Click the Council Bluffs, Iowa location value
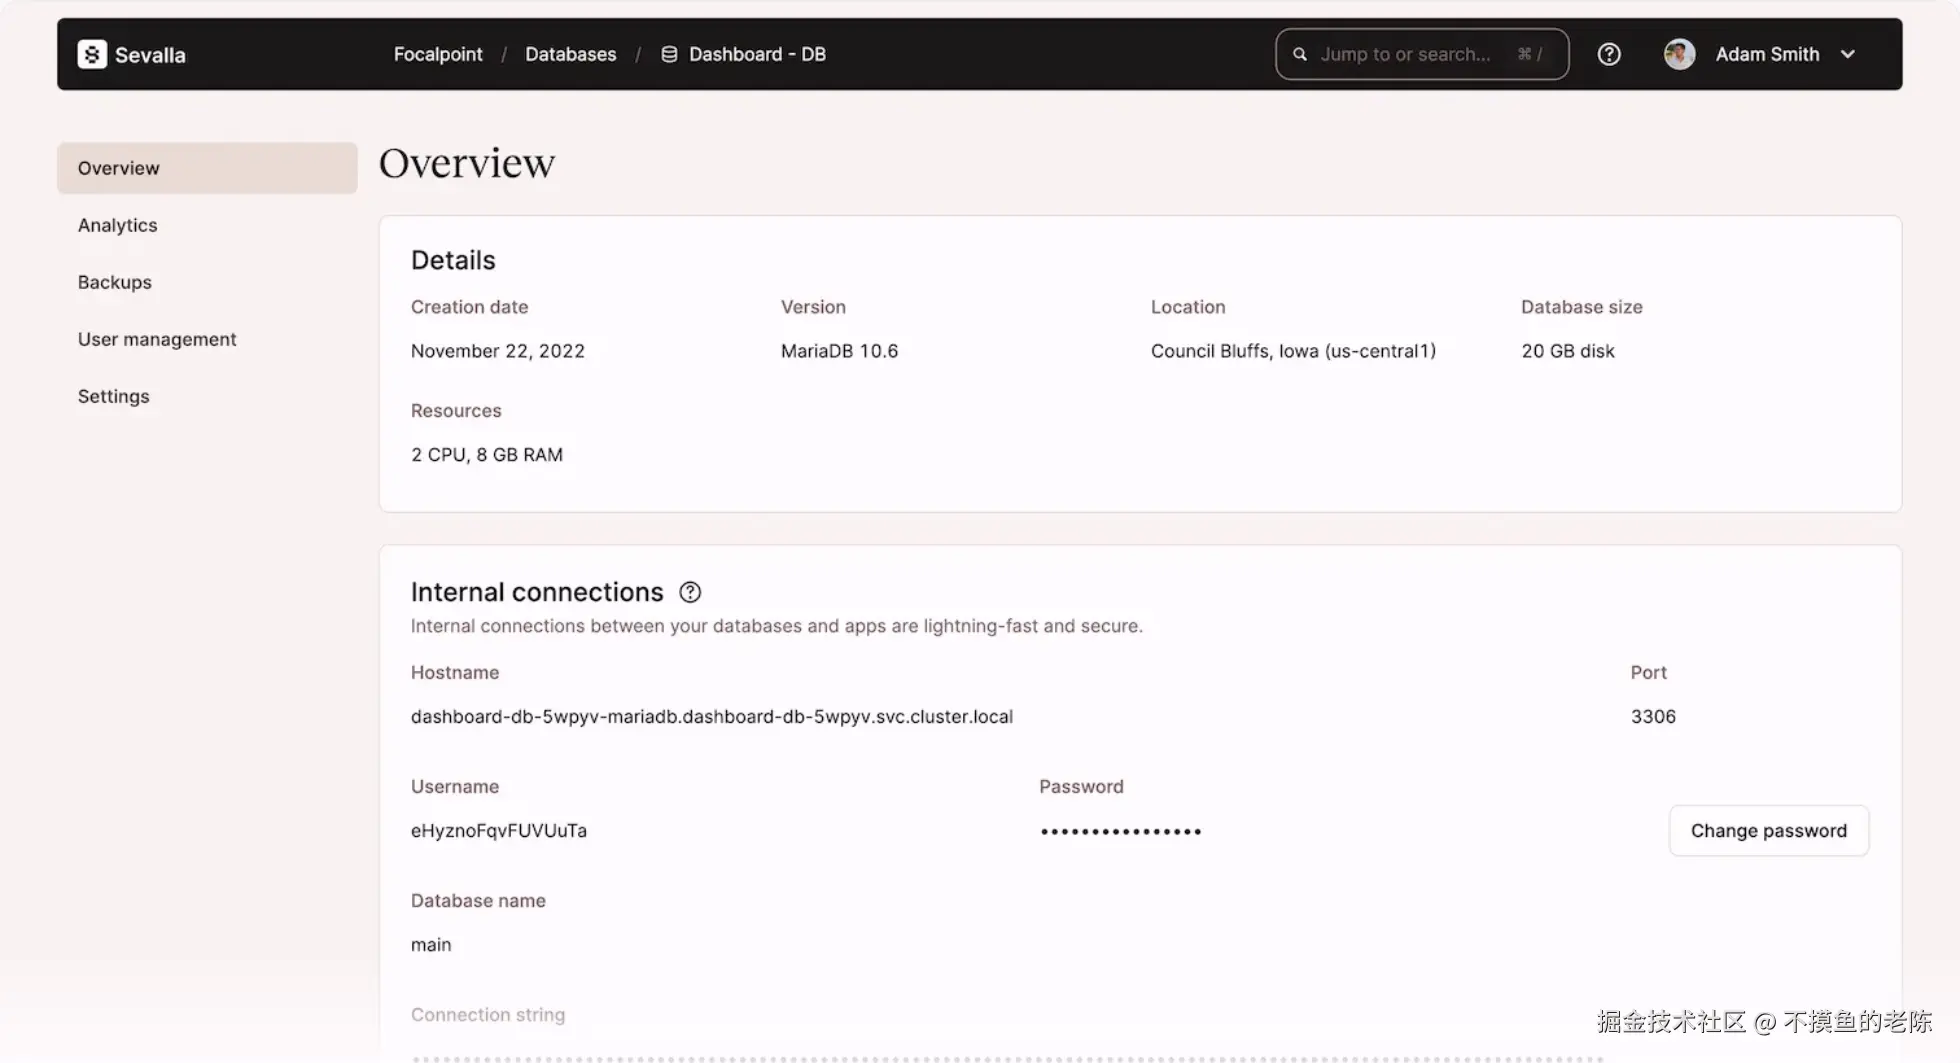Screen dimensions: 1960x1063 click(1293, 351)
